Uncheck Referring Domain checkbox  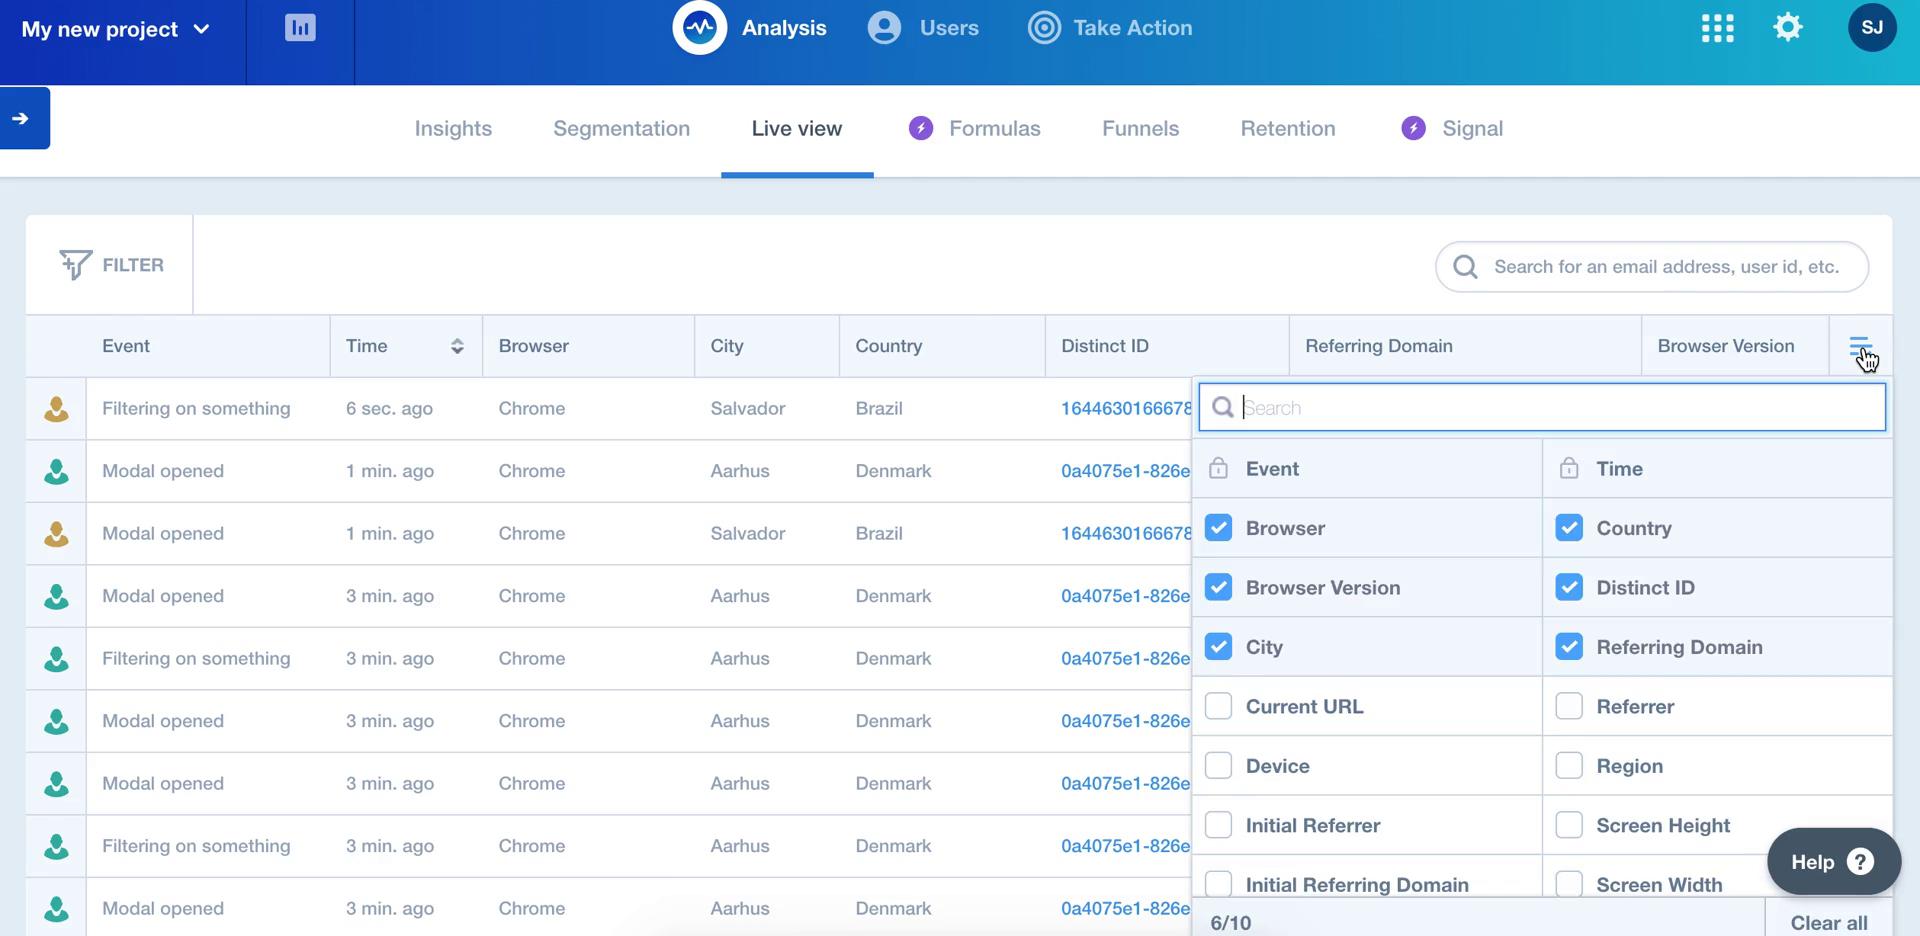(x=1569, y=647)
